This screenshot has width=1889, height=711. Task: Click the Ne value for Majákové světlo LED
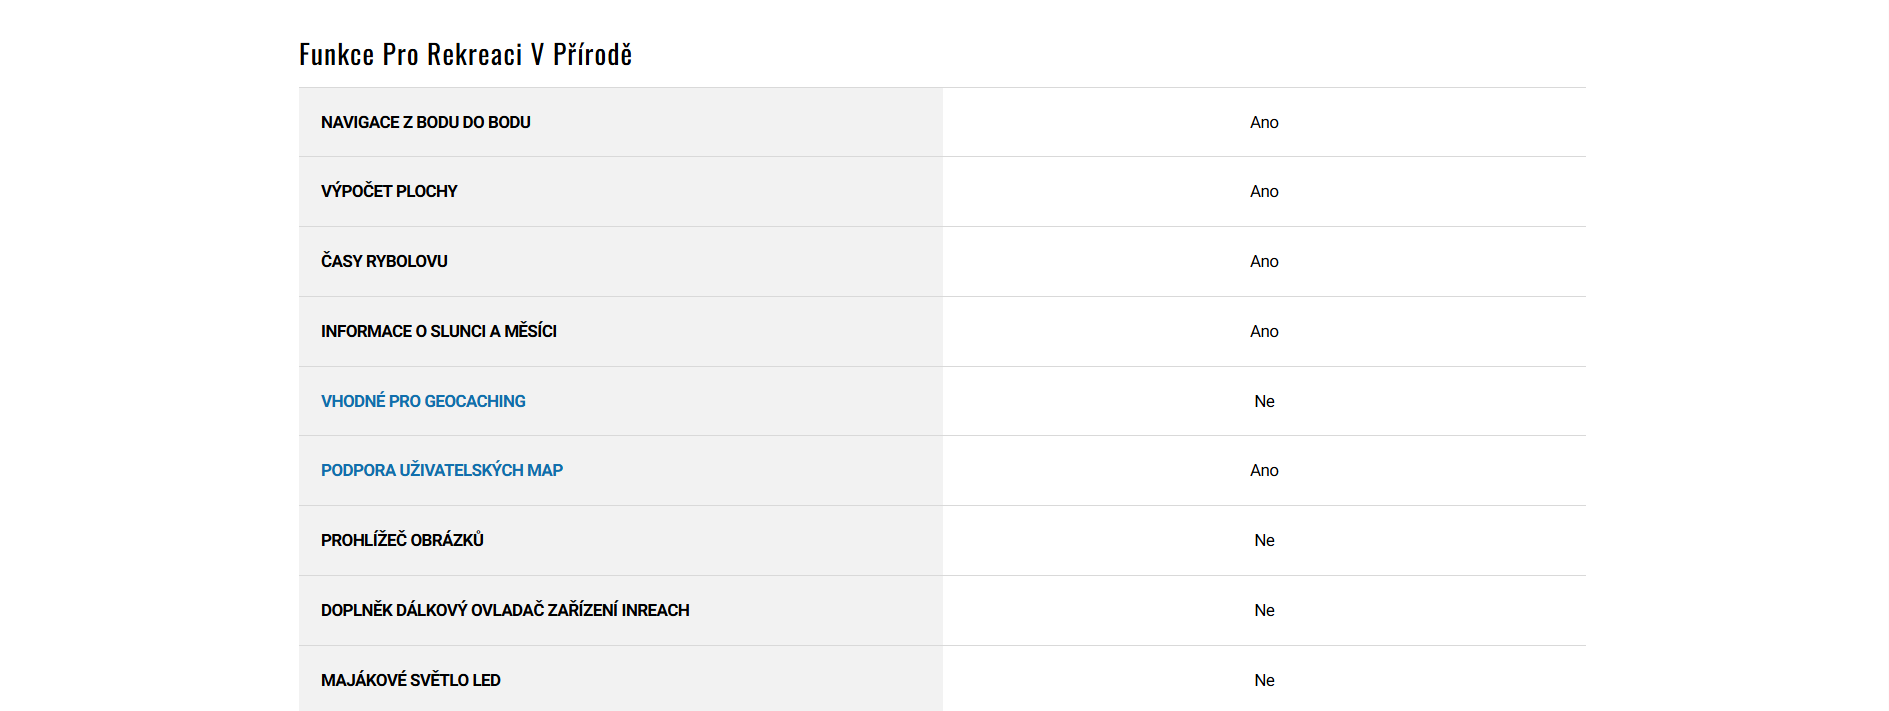point(1264,680)
